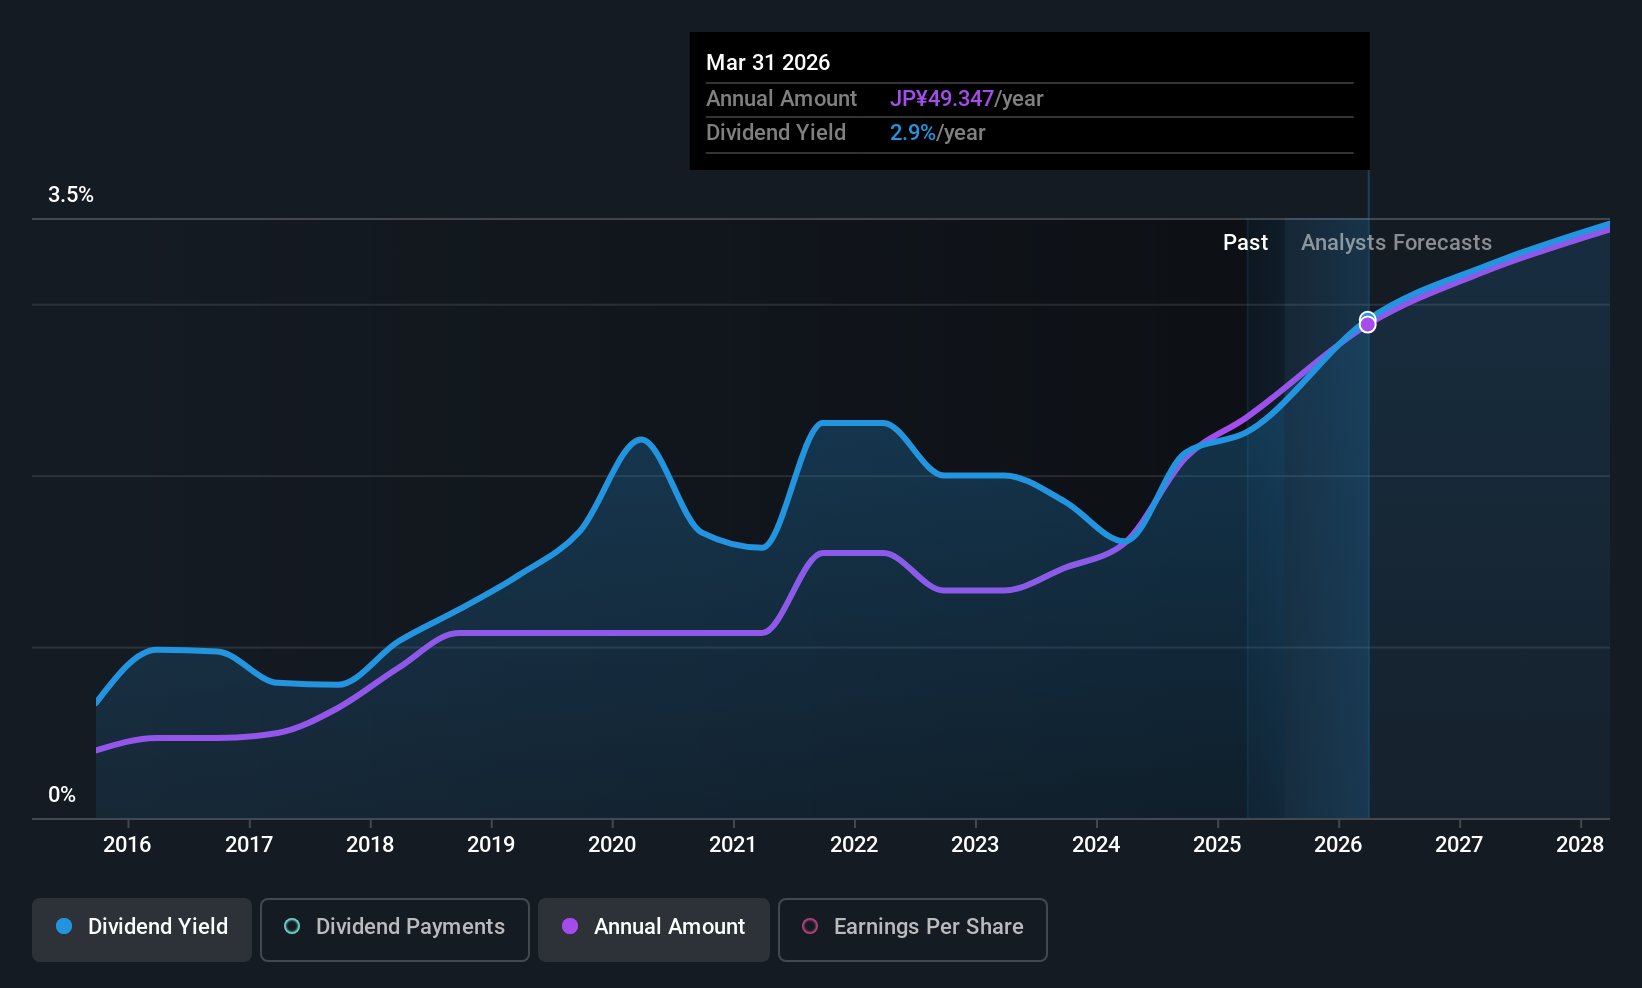Click the 2024 x-axis label
The image size is (1642, 988).
(x=1096, y=845)
